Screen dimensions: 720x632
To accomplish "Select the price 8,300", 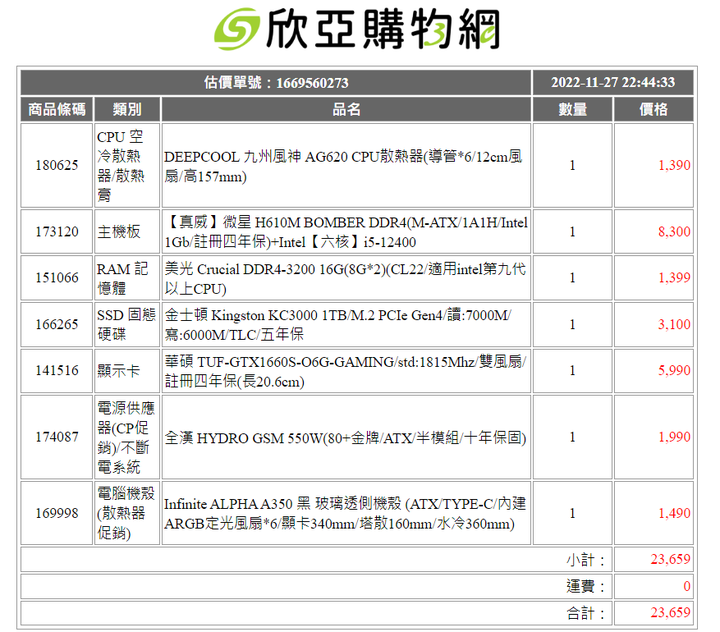I will pyautogui.click(x=674, y=231).
